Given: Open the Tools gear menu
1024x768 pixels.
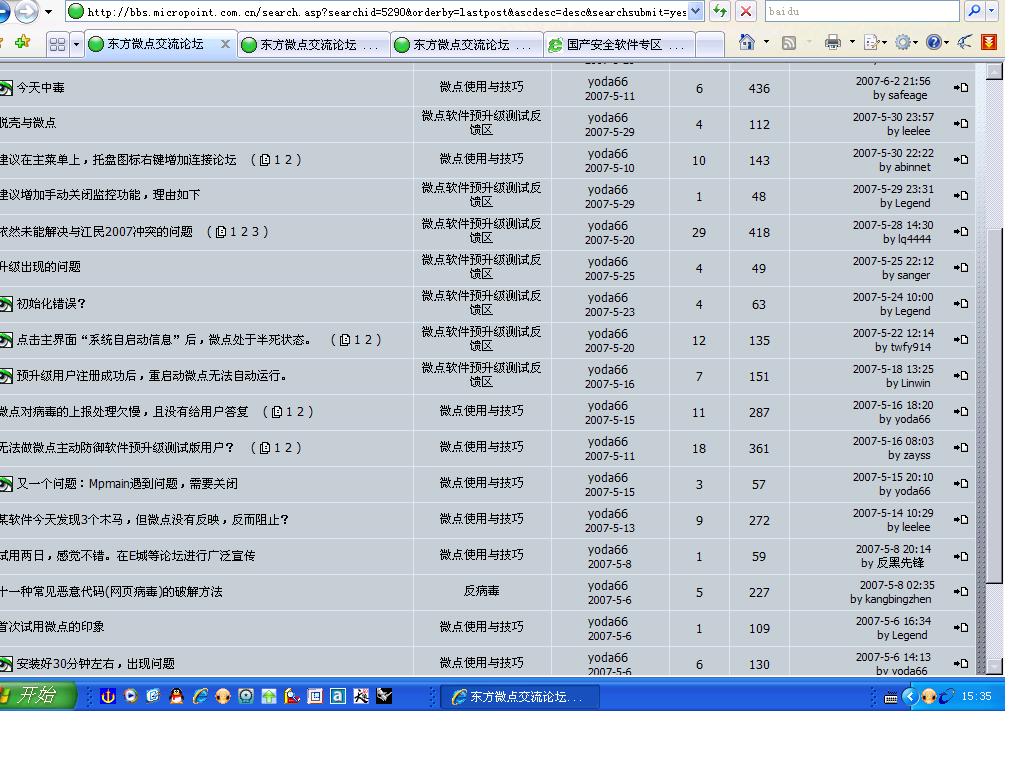Looking at the screenshot, I should tap(902, 42).
